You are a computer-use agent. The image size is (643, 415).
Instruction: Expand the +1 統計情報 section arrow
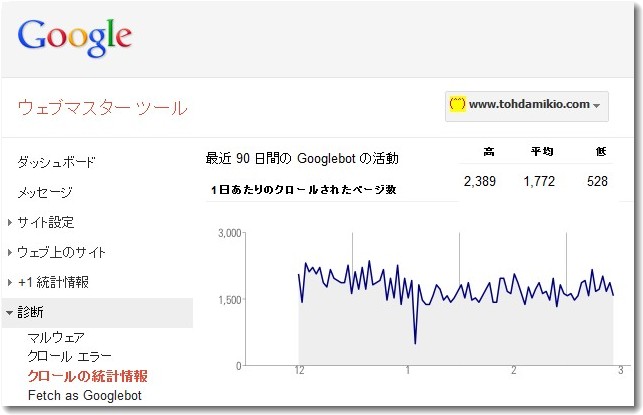point(10,283)
